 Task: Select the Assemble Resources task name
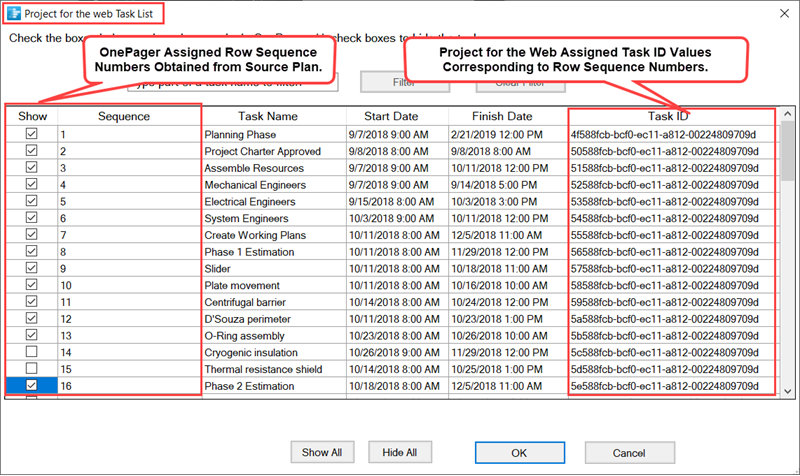click(x=254, y=168)
